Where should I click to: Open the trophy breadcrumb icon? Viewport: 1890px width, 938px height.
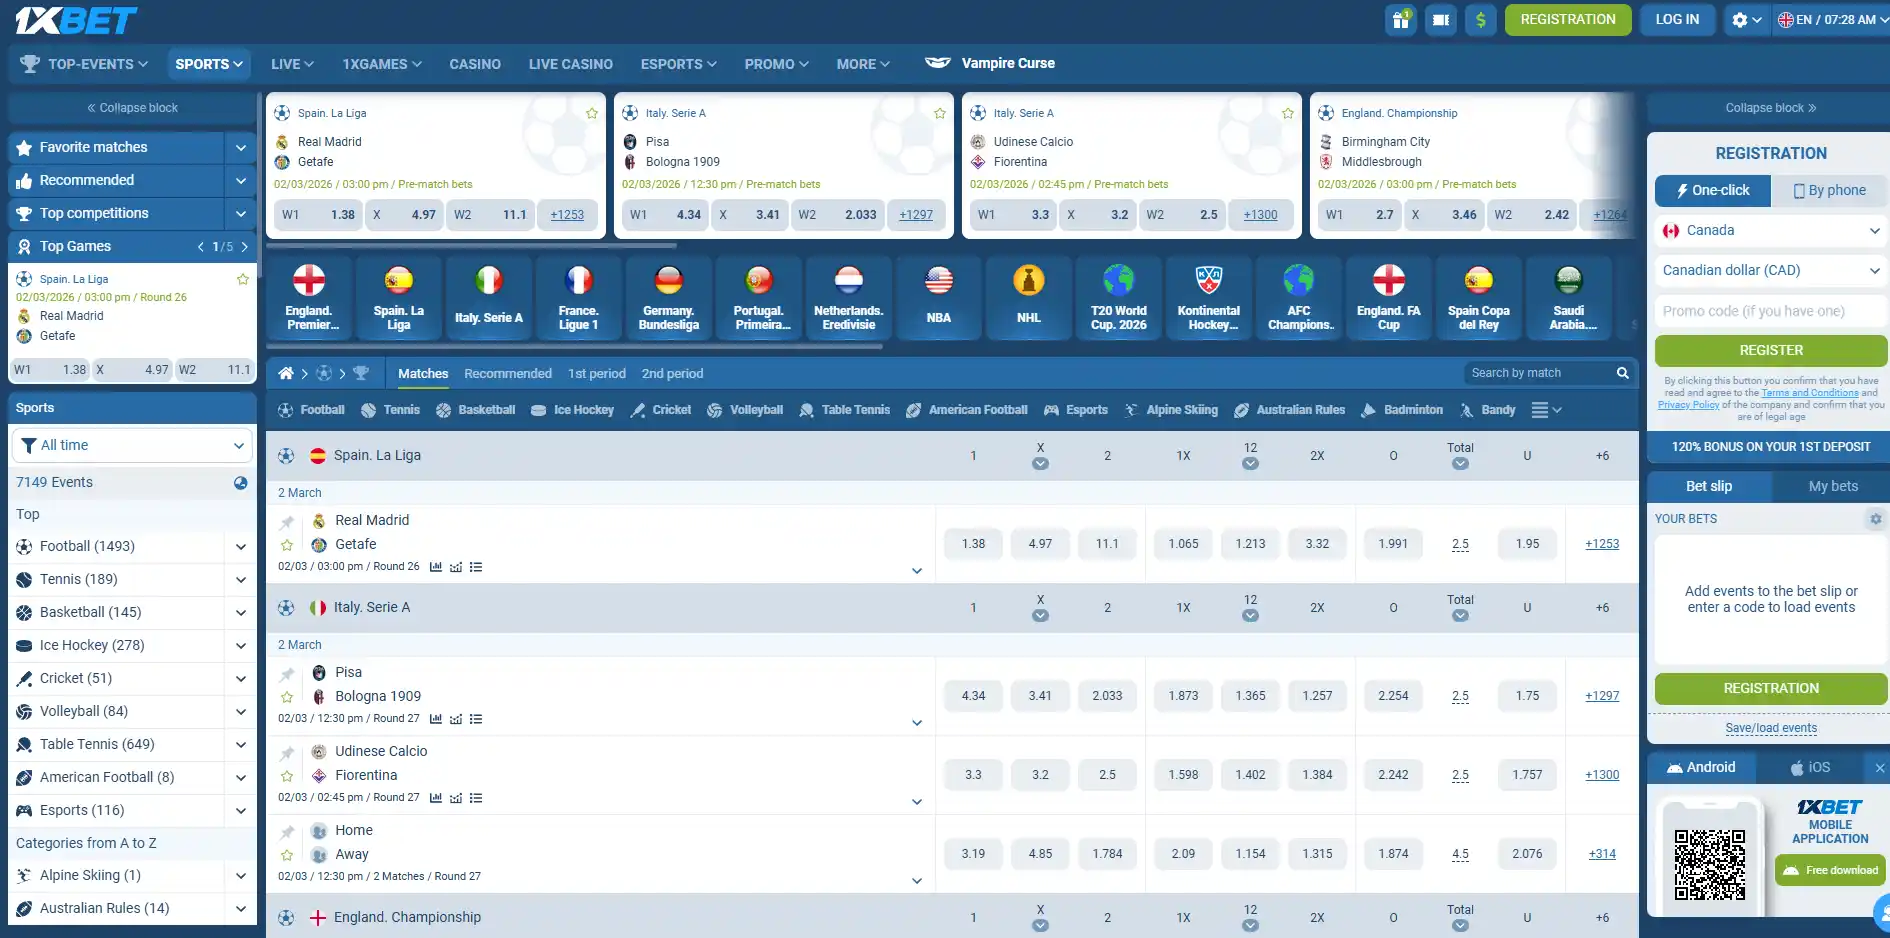tap(361, 373)
